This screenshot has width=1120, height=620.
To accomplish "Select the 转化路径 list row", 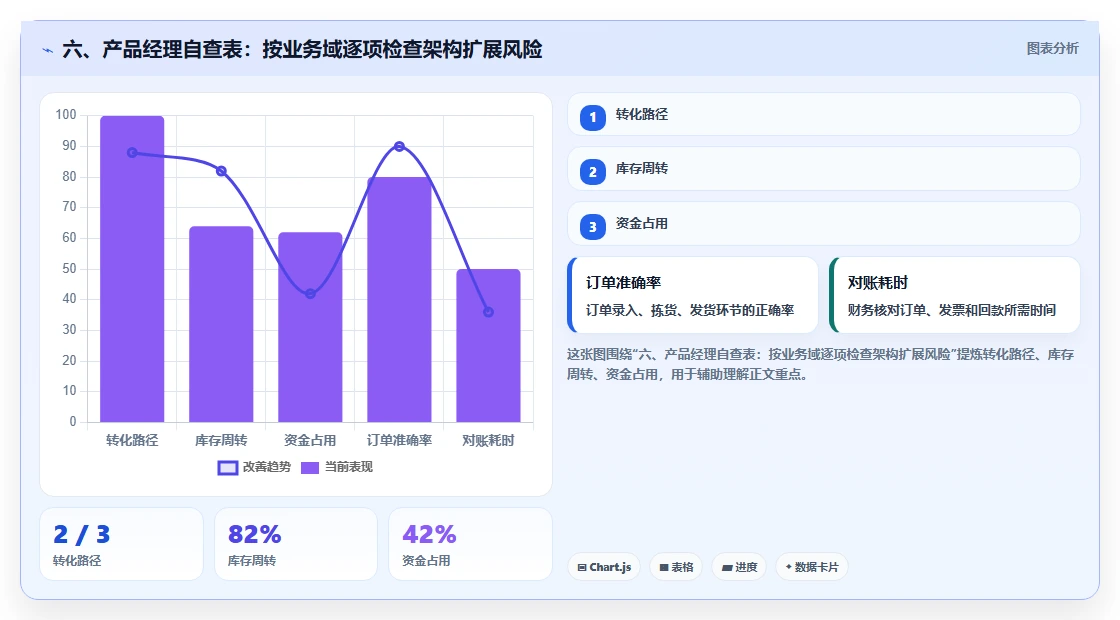I will pos(824,114).
